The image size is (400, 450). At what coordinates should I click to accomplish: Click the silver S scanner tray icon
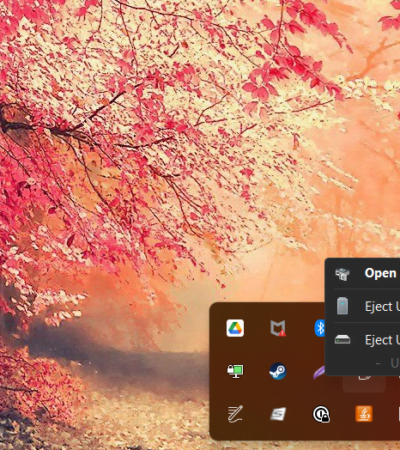[x=278, y=414]
